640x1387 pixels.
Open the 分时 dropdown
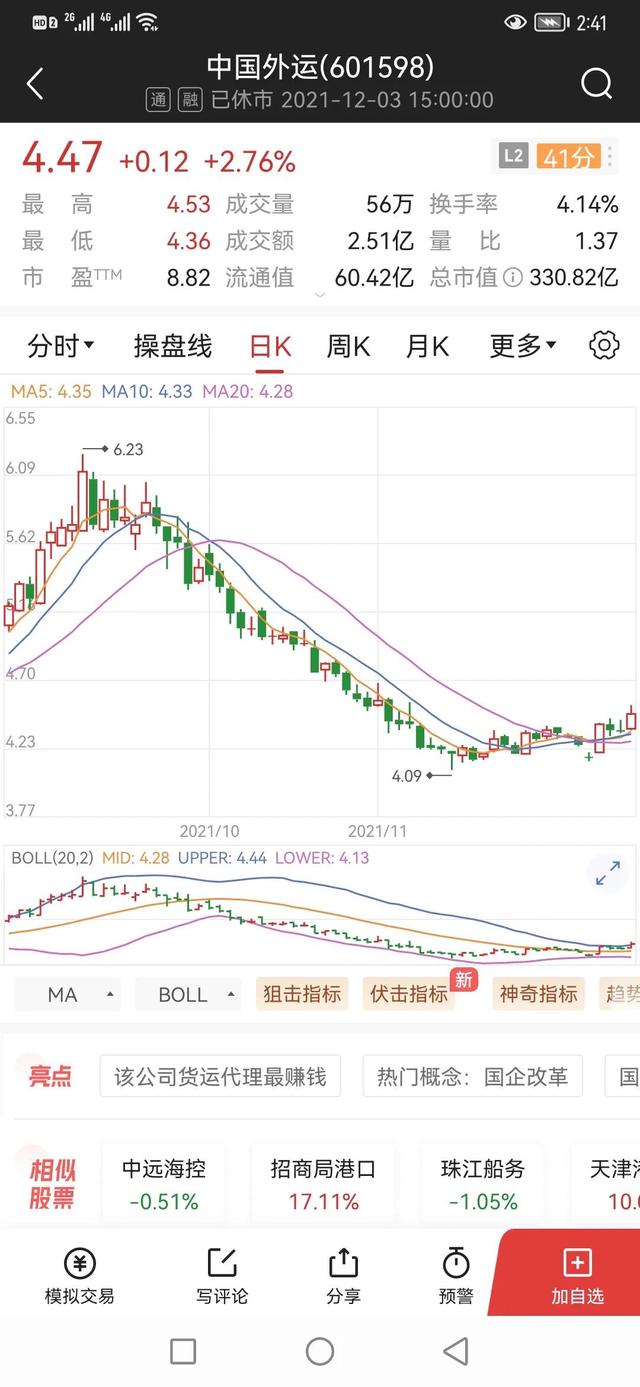pos(61,346)
